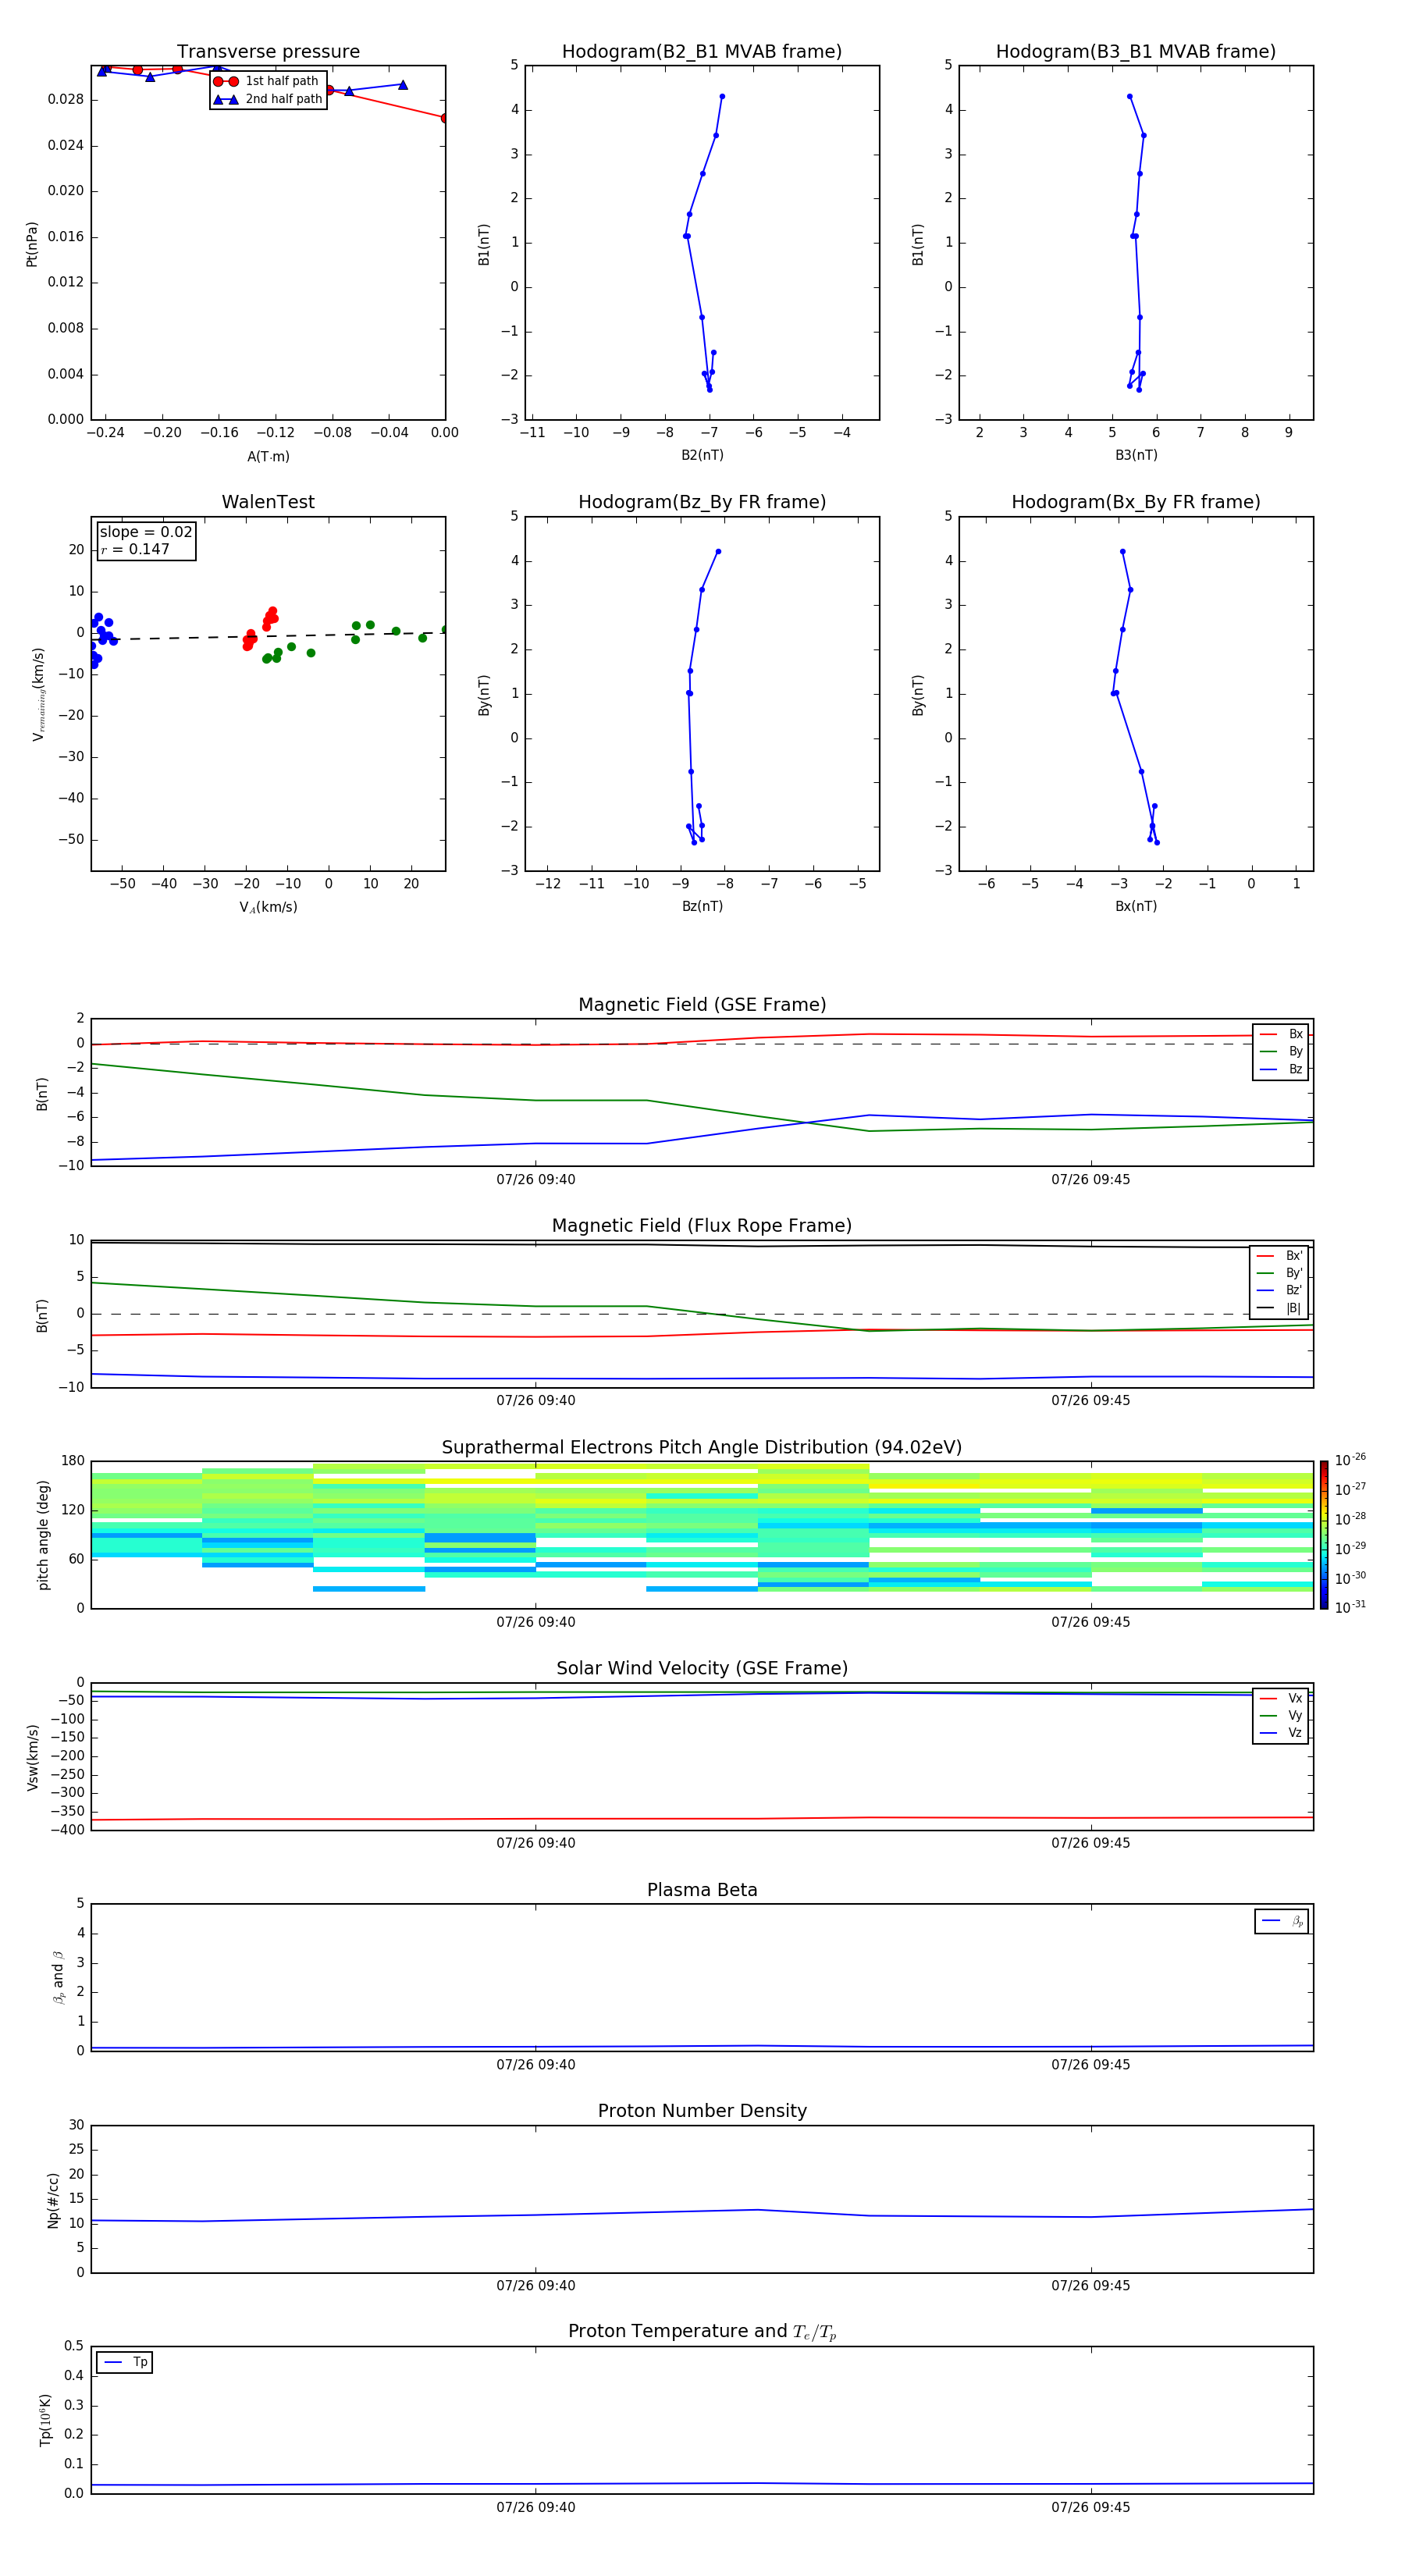Click the "A(T·m)" x-axis label
1405x2576 pixels.
[x=268, y=457]
